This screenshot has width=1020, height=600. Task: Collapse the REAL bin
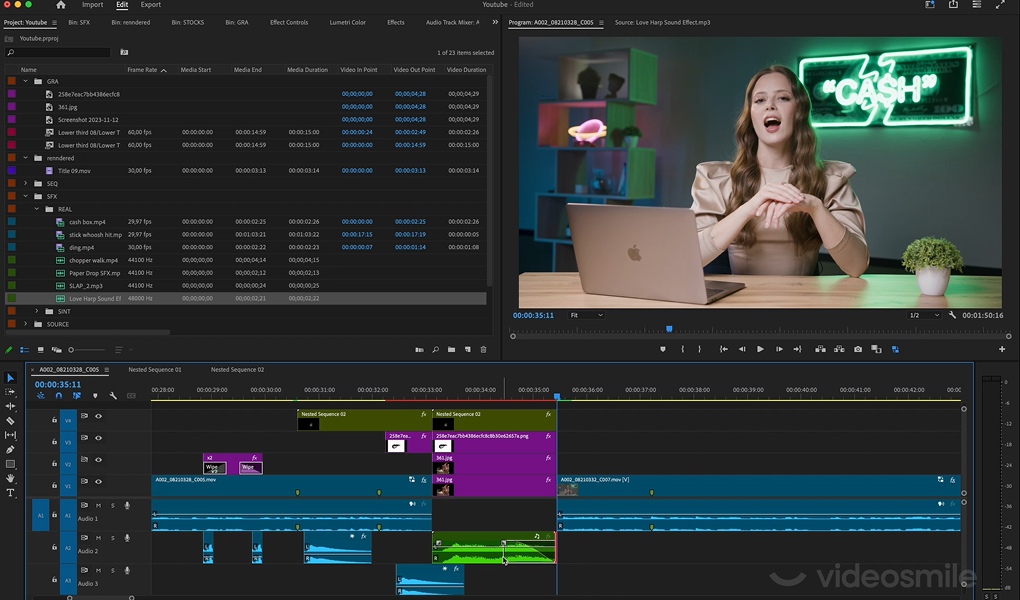(37, 209)
